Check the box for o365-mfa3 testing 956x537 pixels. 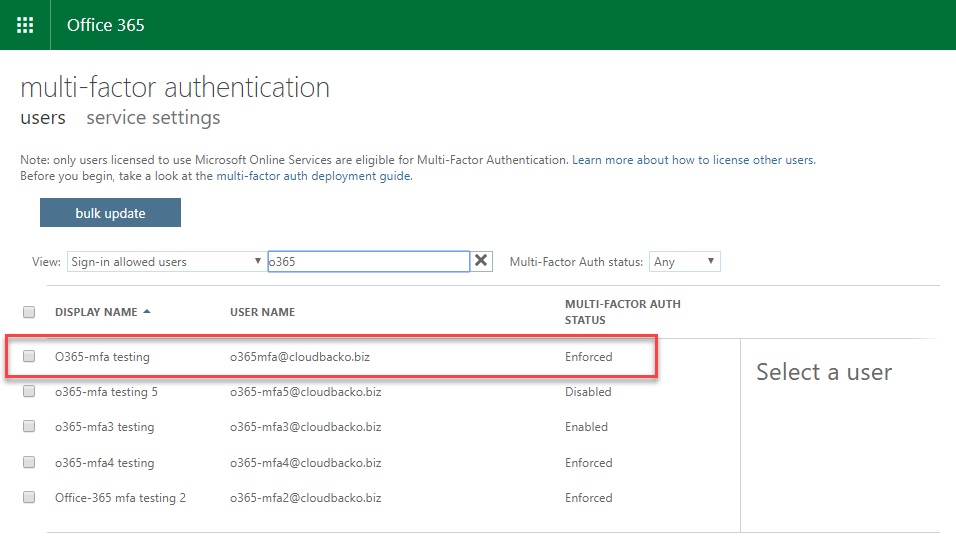pyautogui.click(x=29, y=426)
